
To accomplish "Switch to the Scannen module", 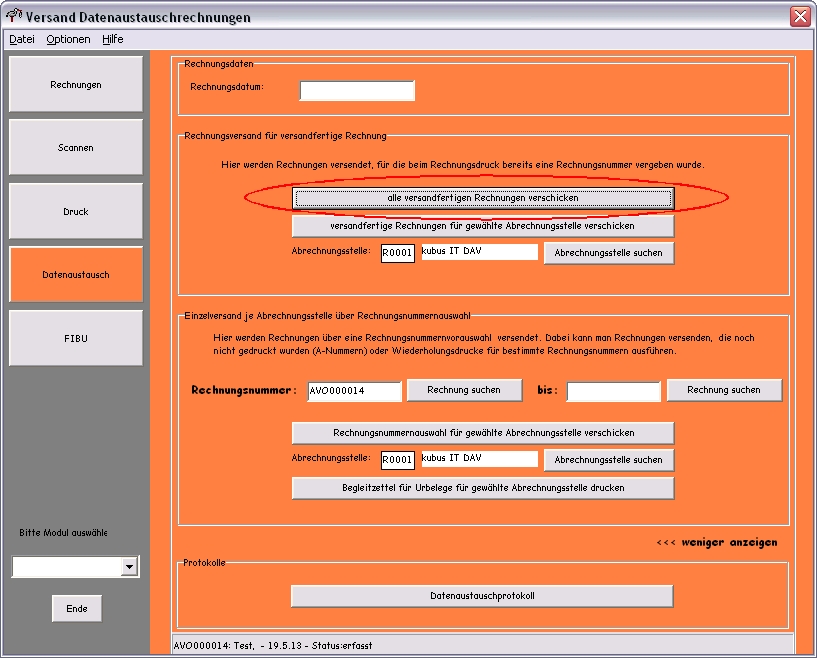I will (76, 147).
